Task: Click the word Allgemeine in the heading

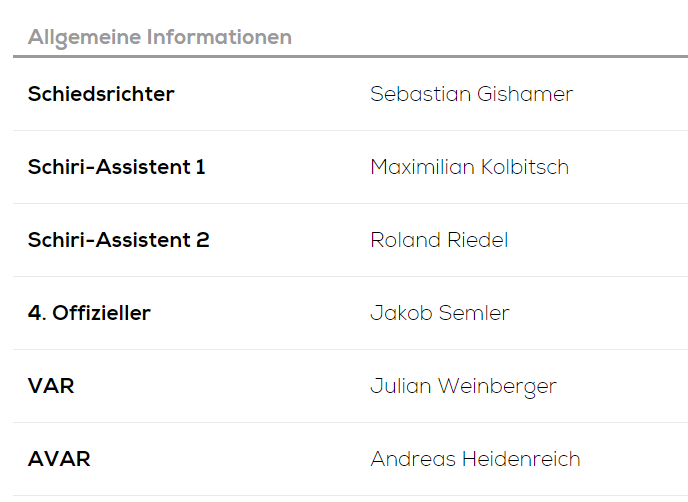Action: (x=84, y=38)
